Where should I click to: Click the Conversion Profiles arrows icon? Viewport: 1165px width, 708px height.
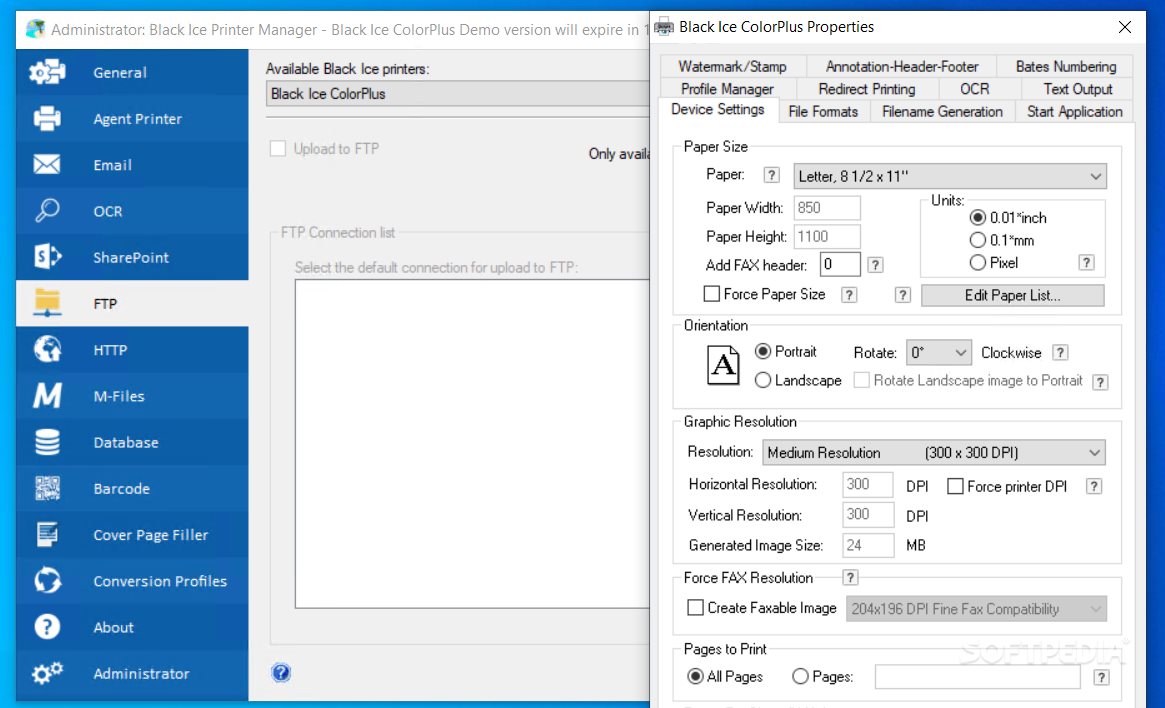click(x=47, y=580)
